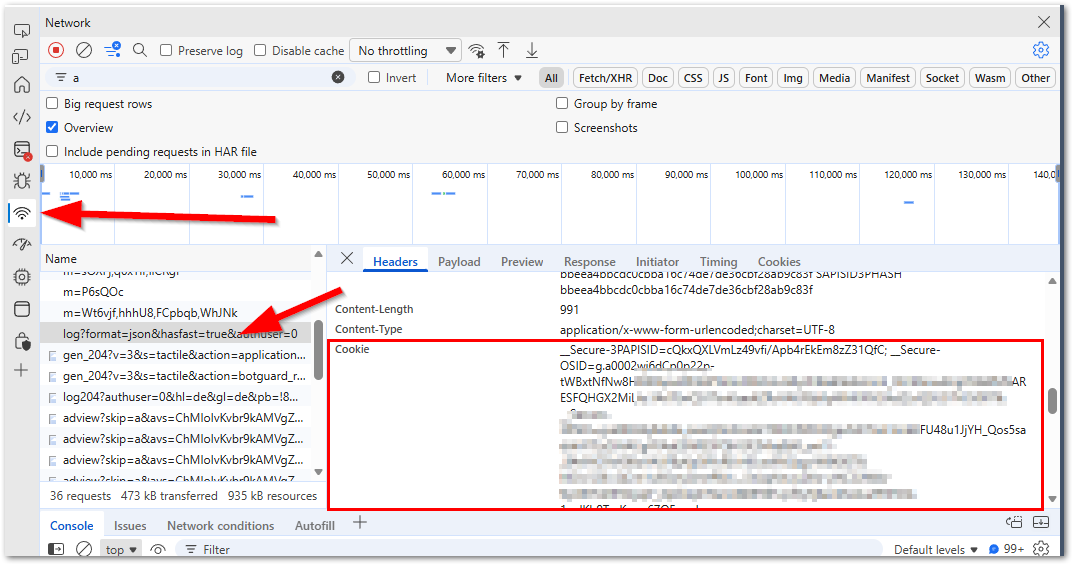Export HAR file download arrow
1073x565 pixels.
coord(532,50)
